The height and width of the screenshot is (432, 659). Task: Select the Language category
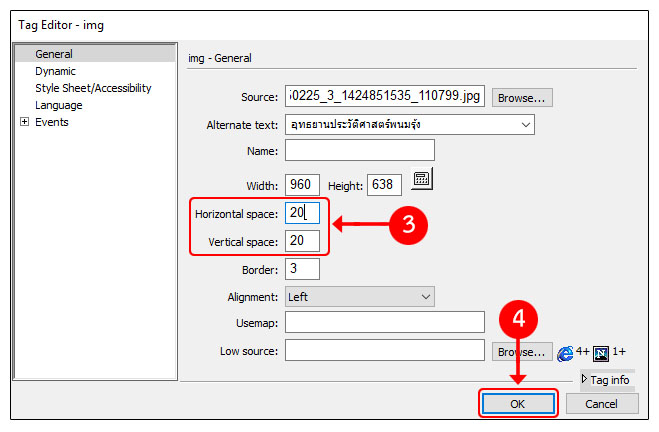[x=58, y=105]
